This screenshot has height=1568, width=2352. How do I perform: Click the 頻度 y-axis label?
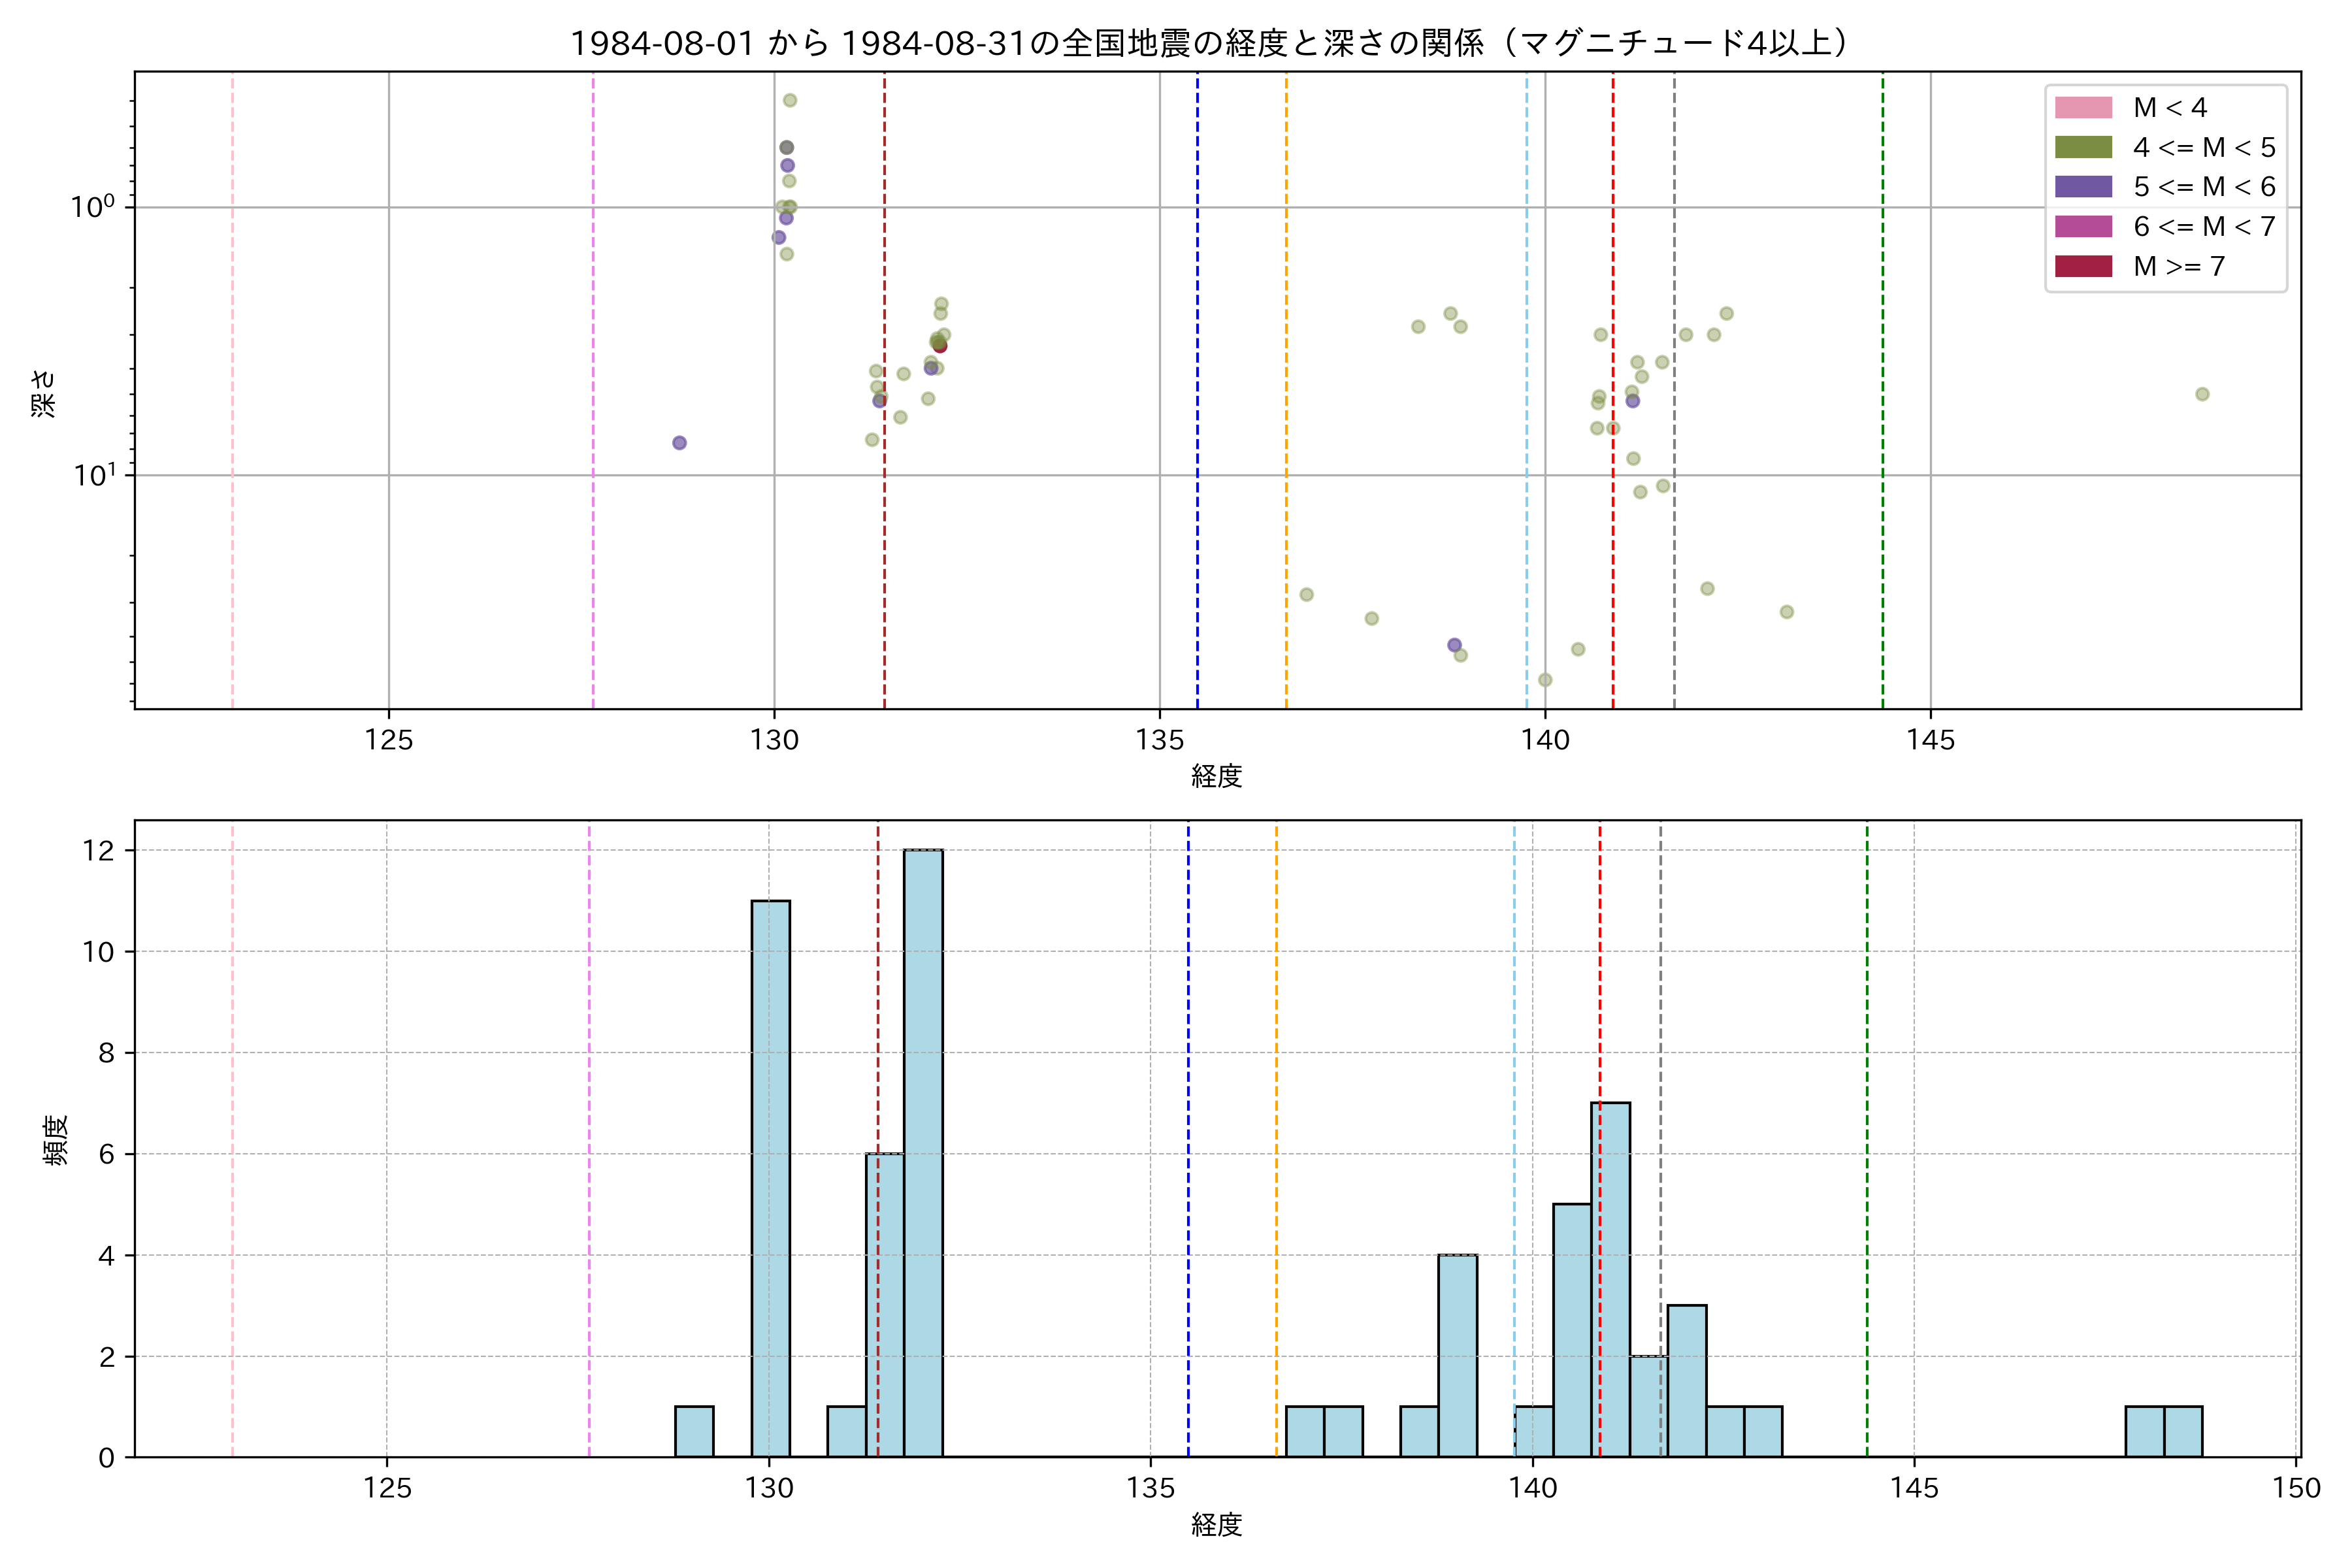pos(56,1140)
